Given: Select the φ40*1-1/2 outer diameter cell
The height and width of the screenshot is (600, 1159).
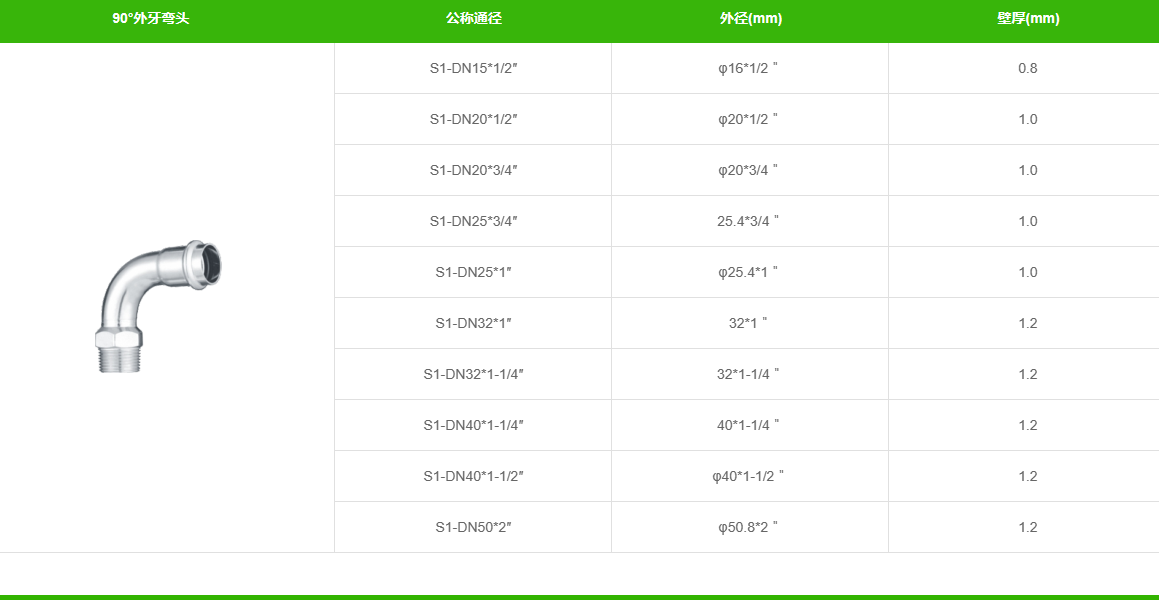Looking at the screenshot, I should 750,477.
